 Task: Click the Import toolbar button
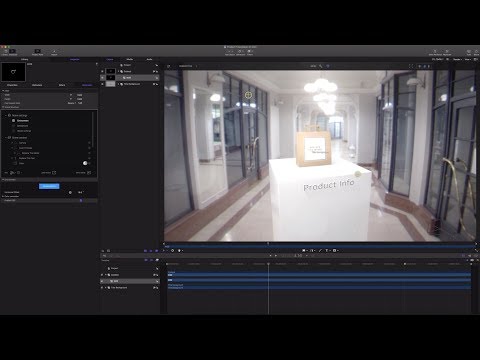coord(54,52)
